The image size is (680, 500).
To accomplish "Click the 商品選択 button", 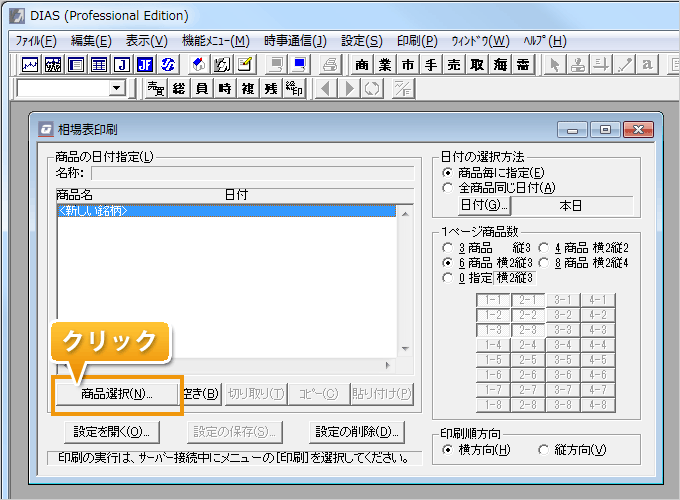I will [x=117, y=393].
